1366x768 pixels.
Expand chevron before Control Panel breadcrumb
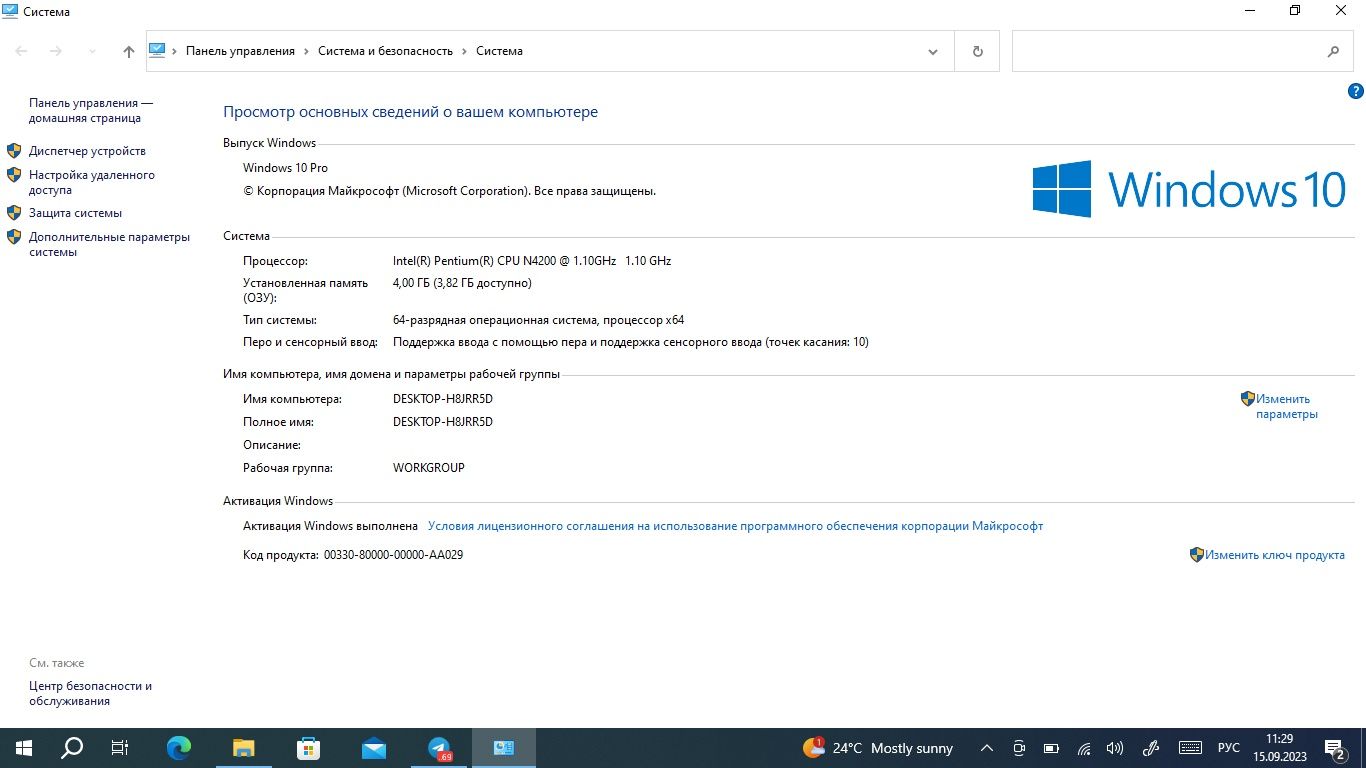click(175, 51)
